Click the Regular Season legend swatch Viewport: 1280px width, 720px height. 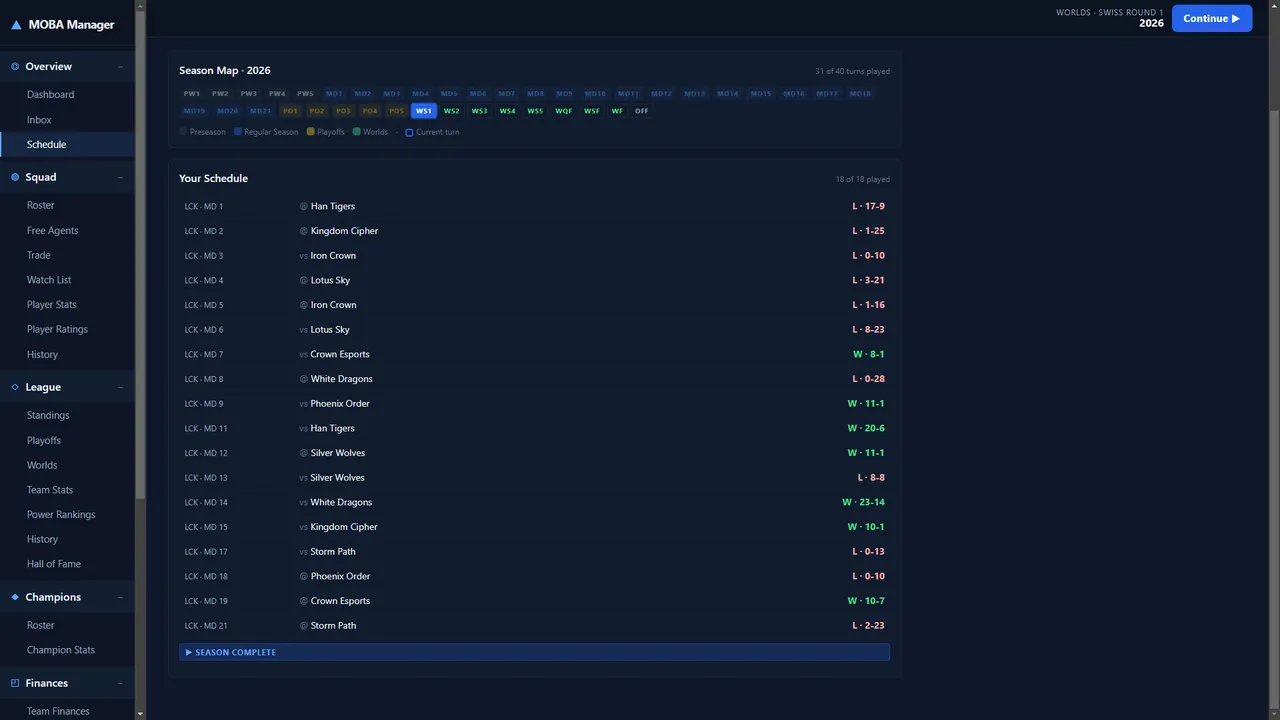(238, 132)
